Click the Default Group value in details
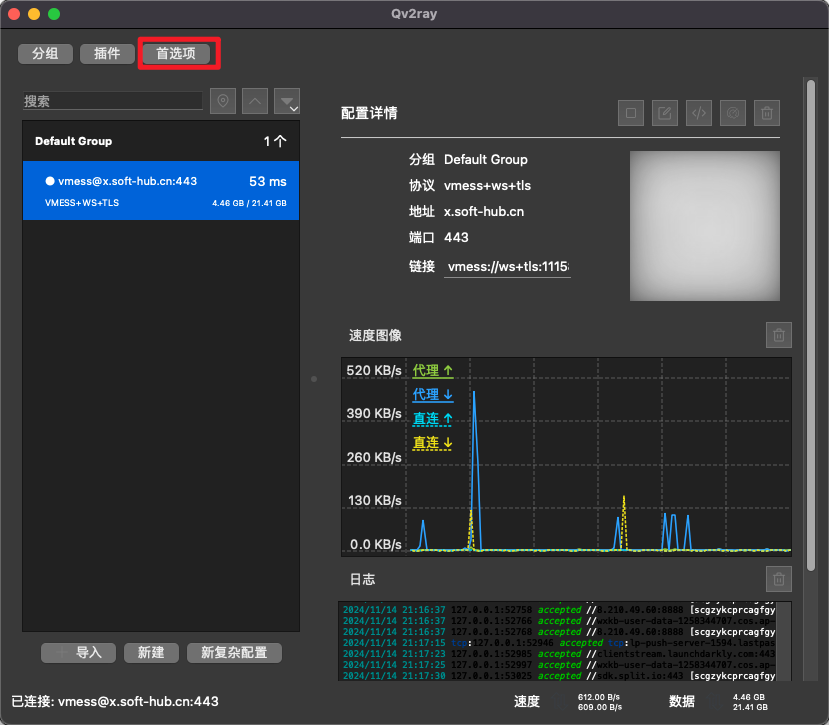 485,159
